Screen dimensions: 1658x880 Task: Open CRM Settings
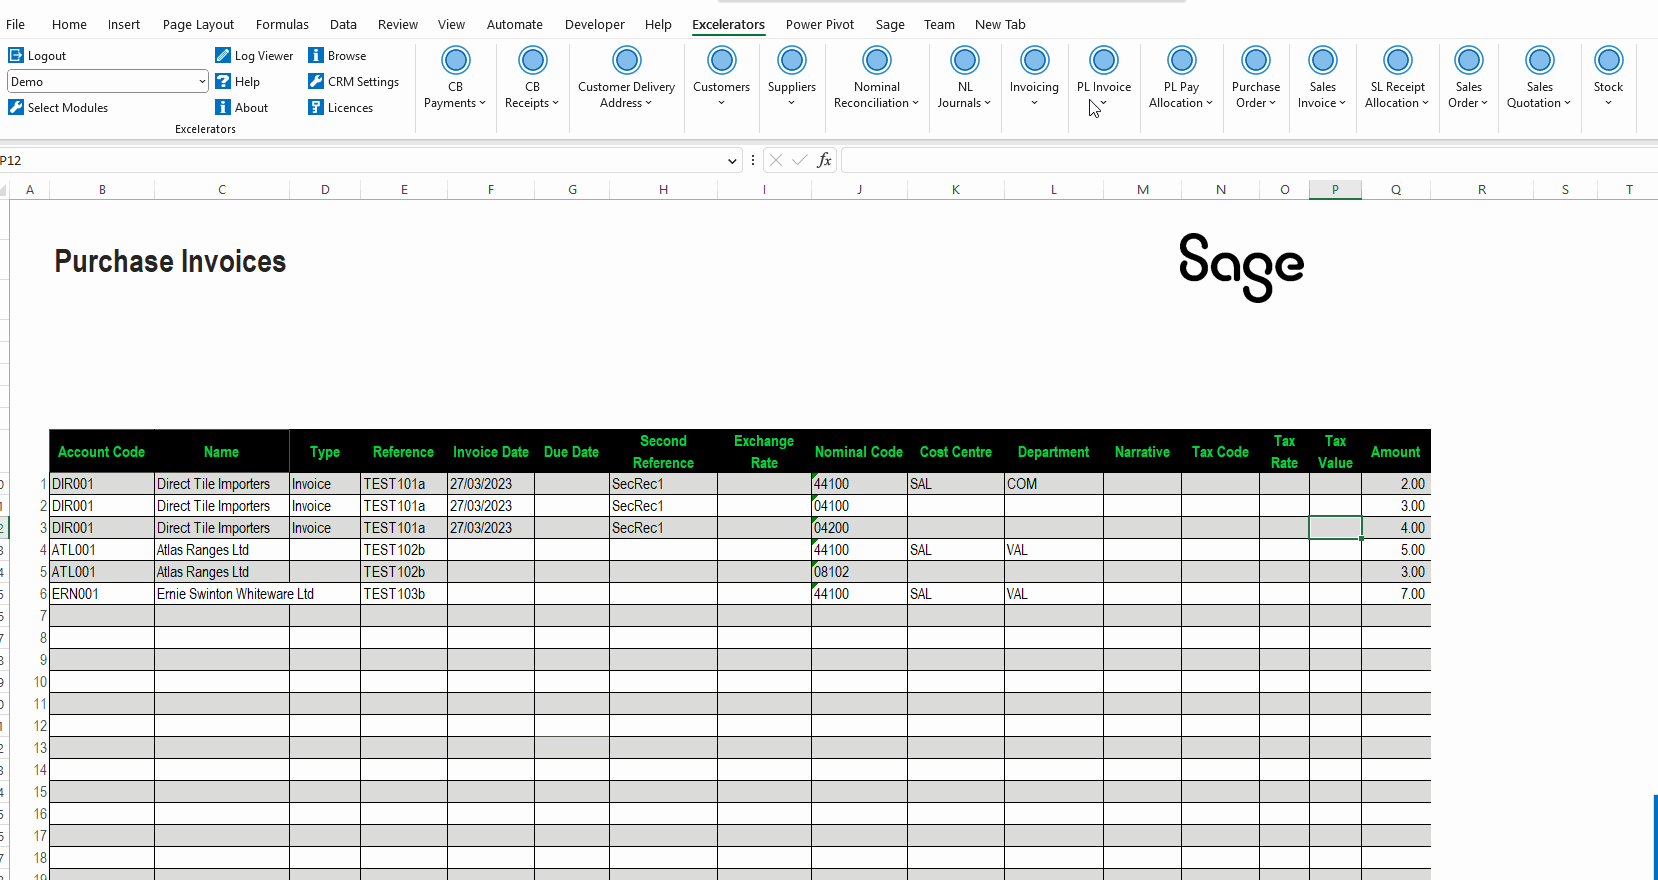click(353, 82)
